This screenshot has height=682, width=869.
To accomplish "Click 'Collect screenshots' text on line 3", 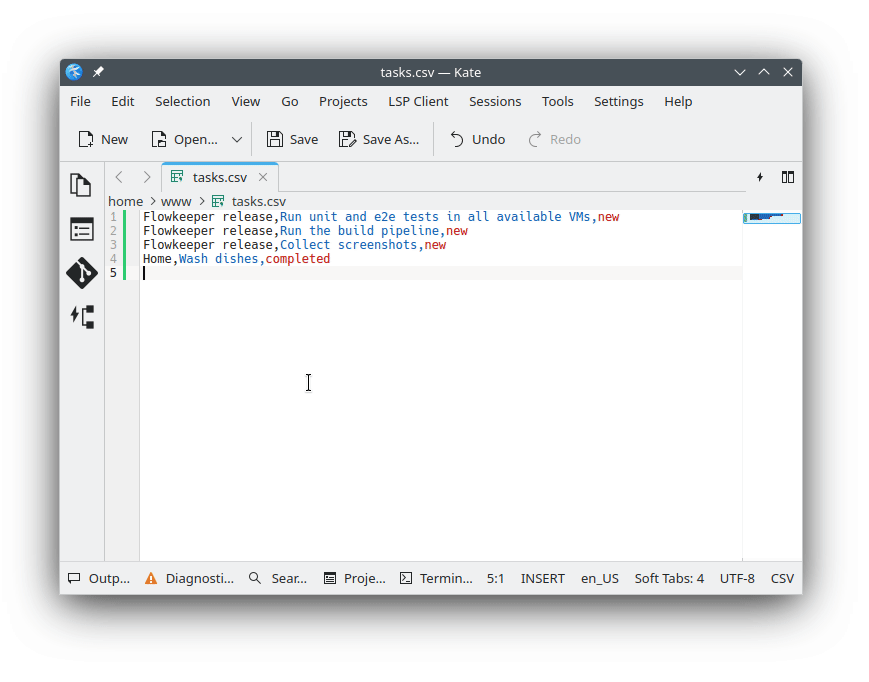I will 348,245.
